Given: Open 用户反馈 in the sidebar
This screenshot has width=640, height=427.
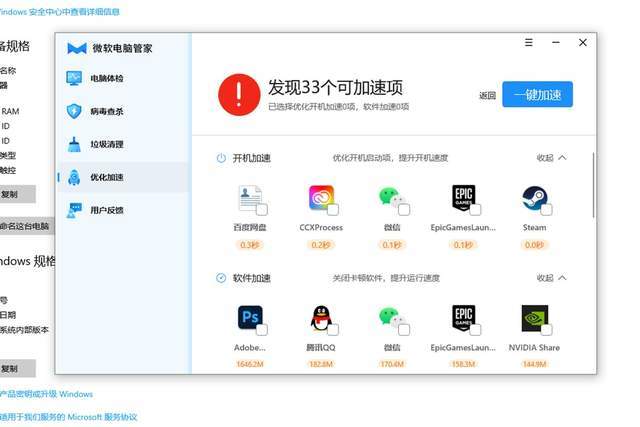Looking at the screenshot, I should pyautogui.click(x=124, y=210).
